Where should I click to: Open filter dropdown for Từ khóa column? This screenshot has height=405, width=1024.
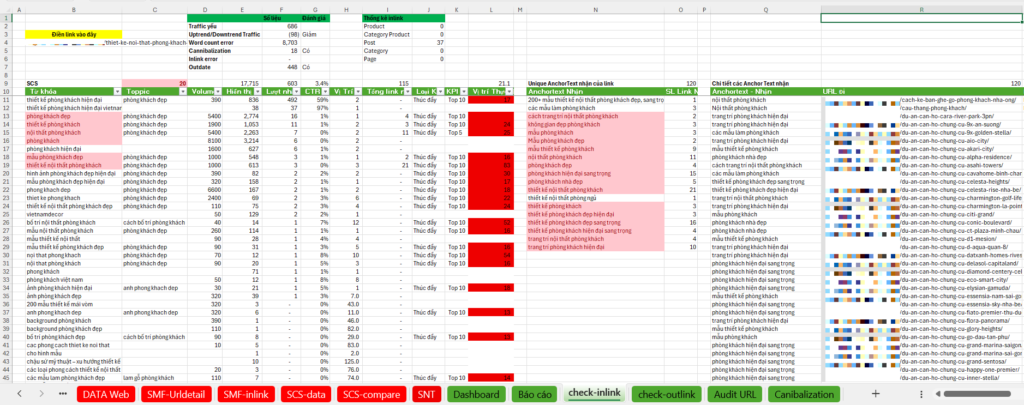coord(117,92)
